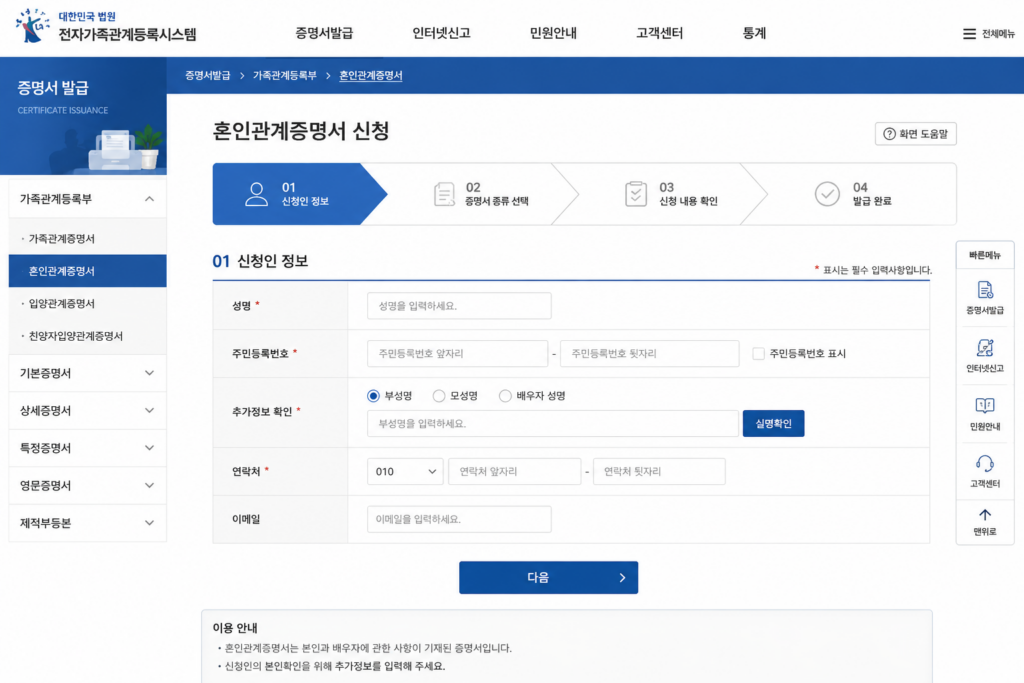The image size is (1024, 683).
Task: Click the 인터넷신고 quick menu icon
Action: [985, 348]
